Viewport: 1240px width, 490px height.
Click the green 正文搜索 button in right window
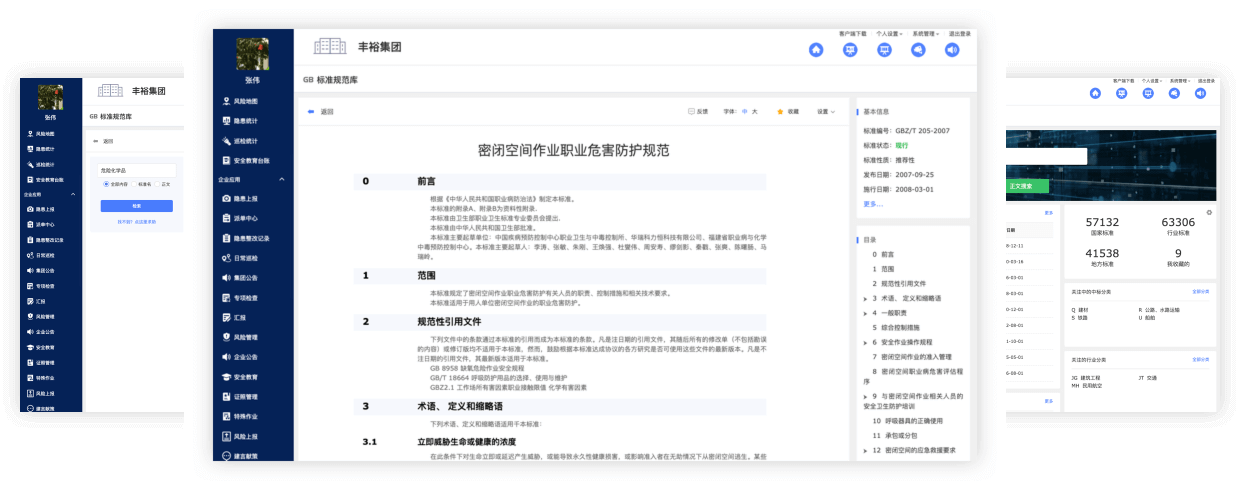[1027, 186]
